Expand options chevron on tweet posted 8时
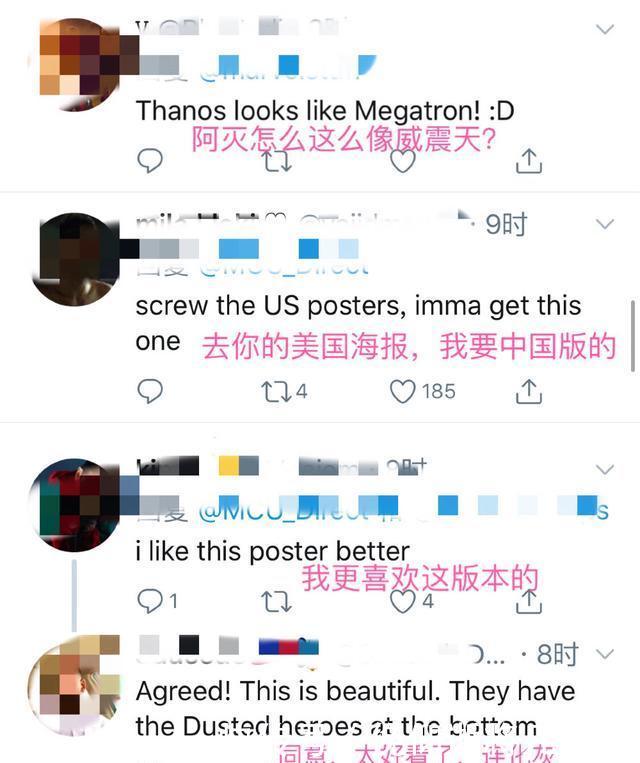Screen dimensions: 640x763 pyautogui.click(x=605, y=654)
